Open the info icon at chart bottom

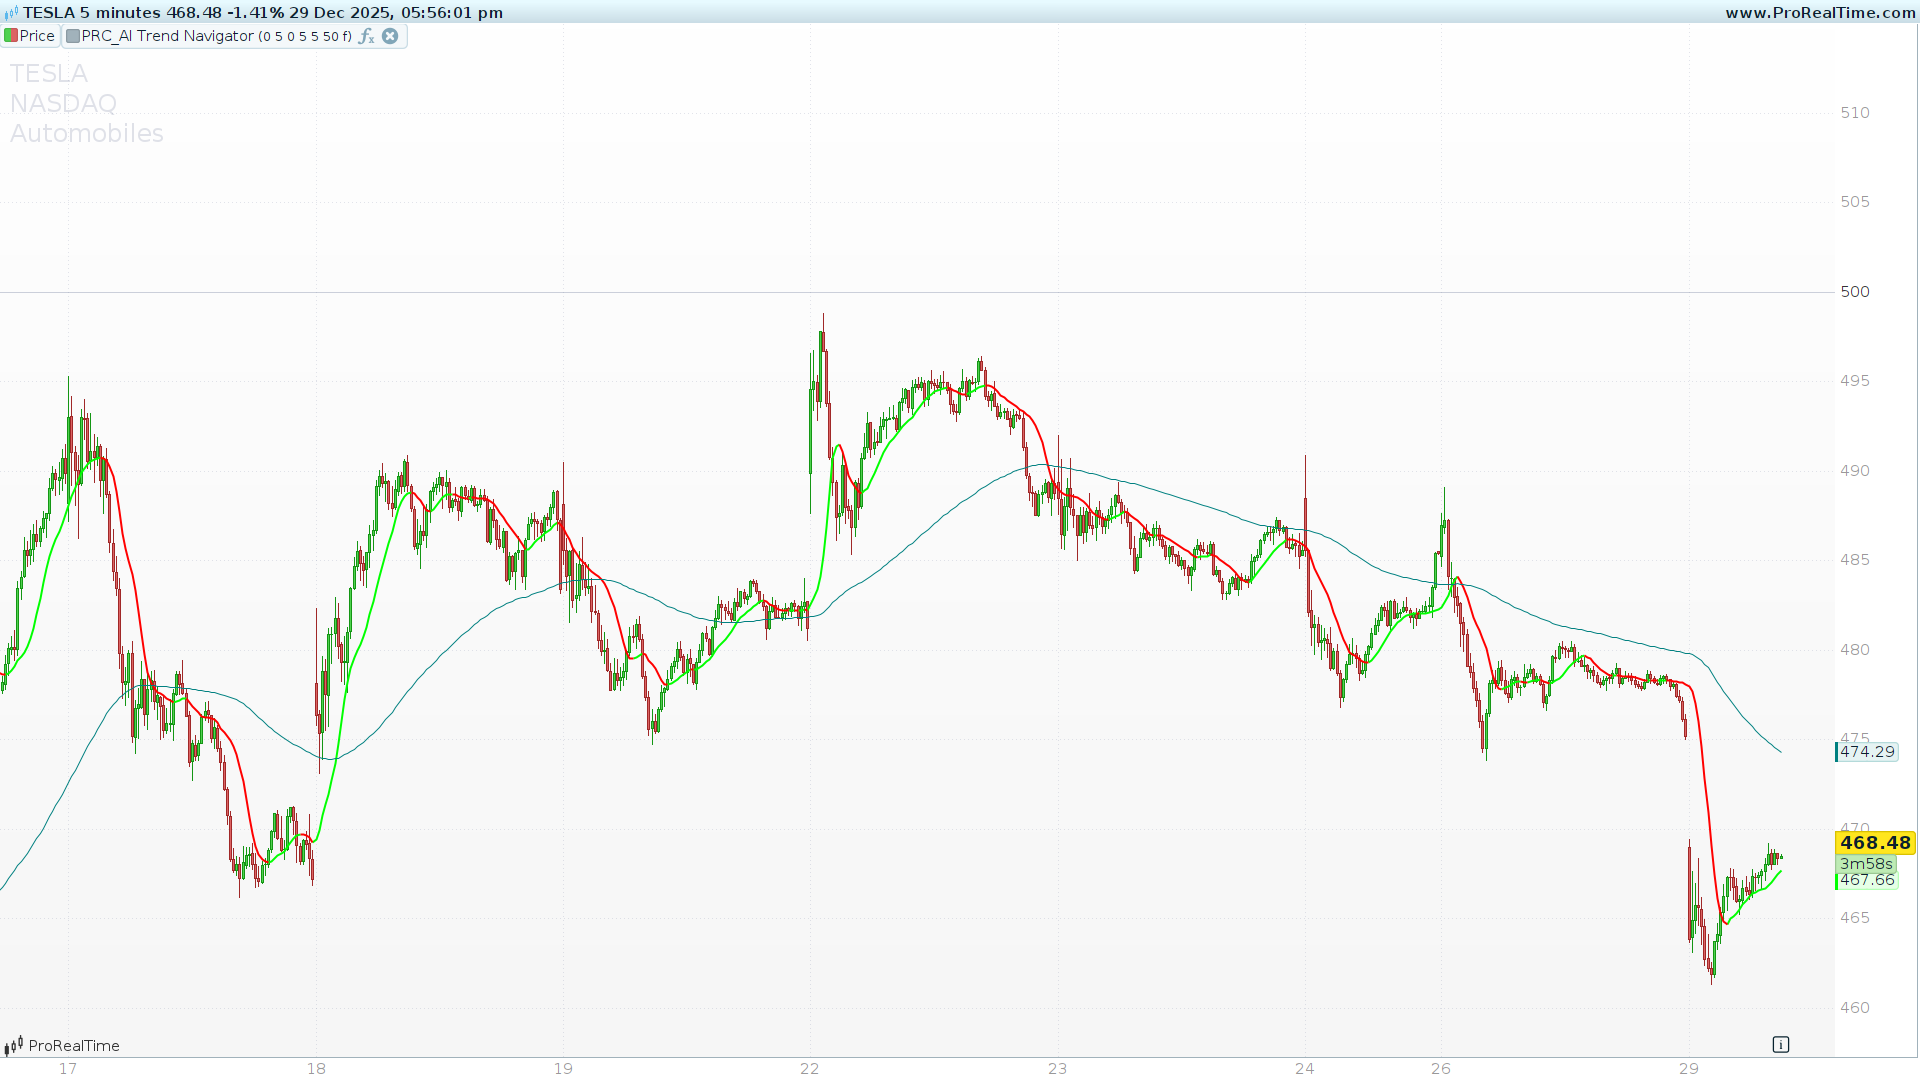click(x=1780, y=1044)
